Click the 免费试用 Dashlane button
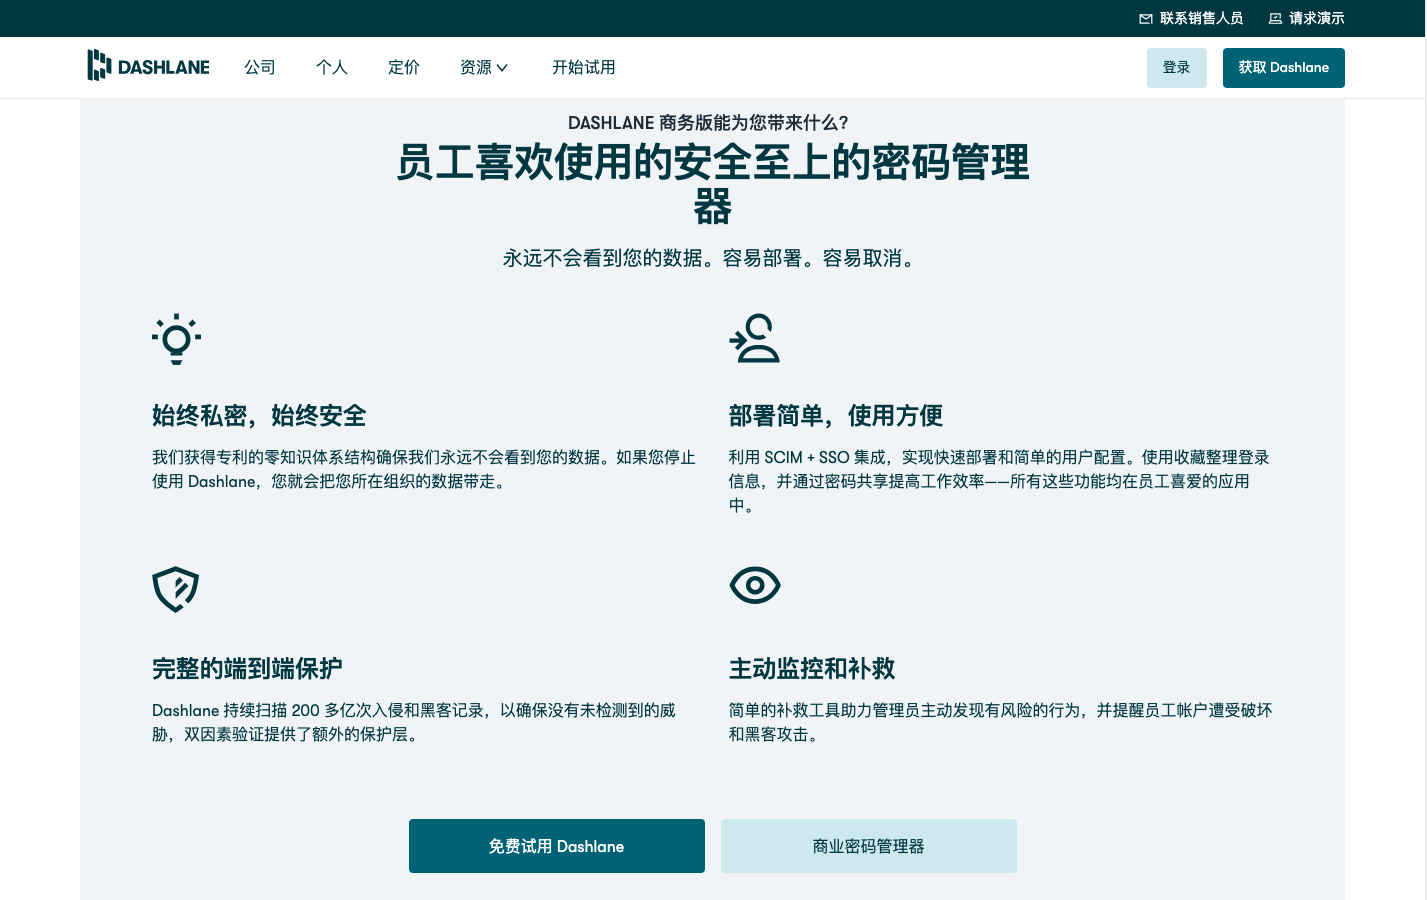The height and width of the screenshot is (900, 1427). pos(556,846)
